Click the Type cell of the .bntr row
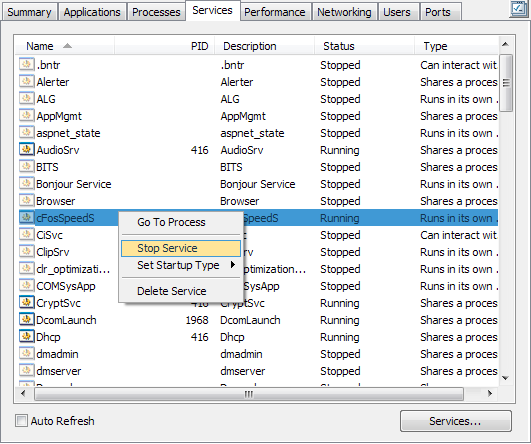This screenshot has height=444, width=531. click(459, 65)
